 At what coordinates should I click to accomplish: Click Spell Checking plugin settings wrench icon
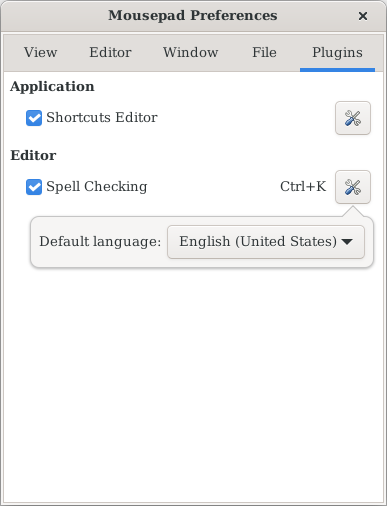(353, 187)
